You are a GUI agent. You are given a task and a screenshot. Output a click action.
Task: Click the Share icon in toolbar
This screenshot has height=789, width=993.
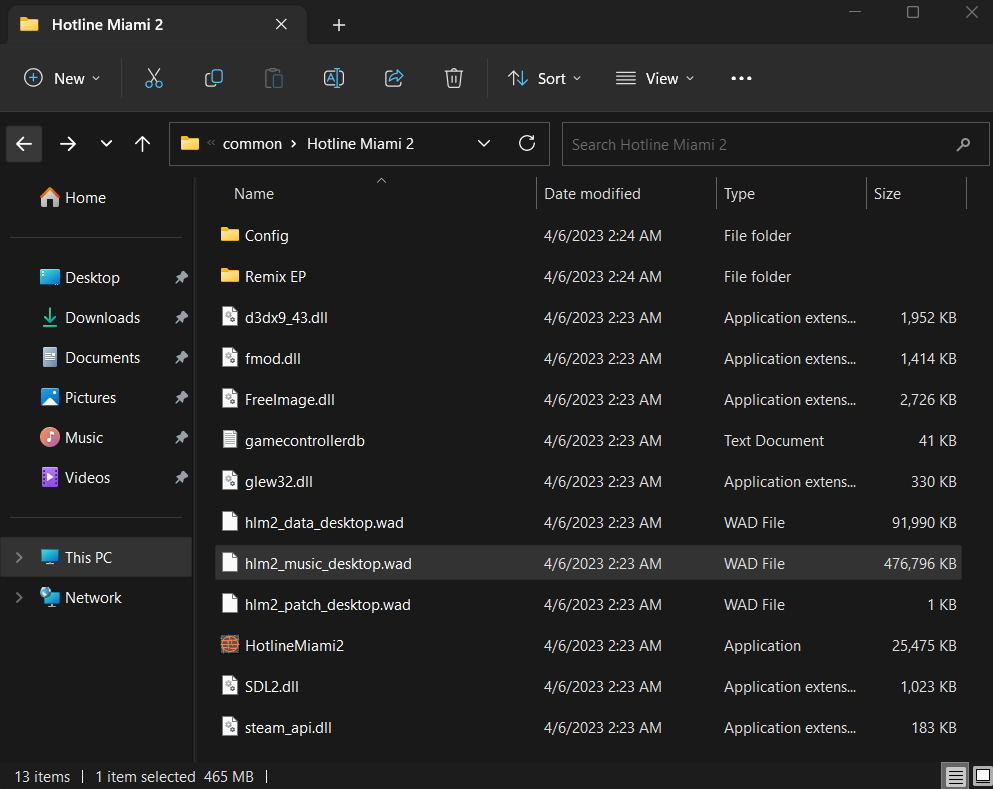click(393, 78)
